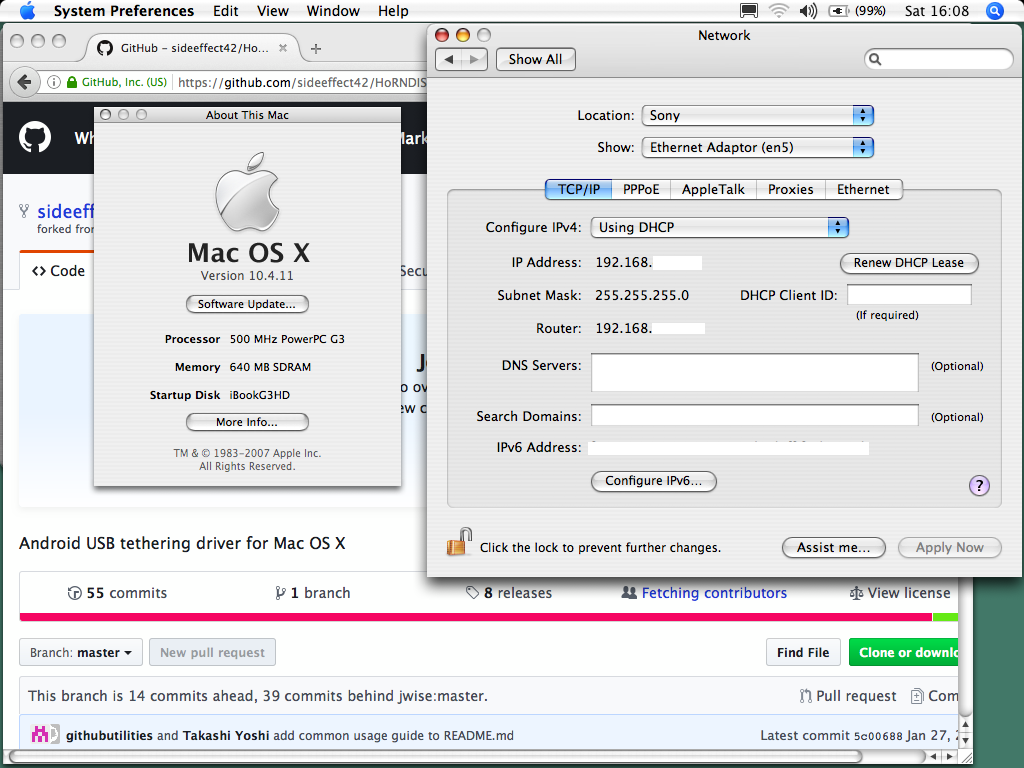Open the Wi-Fi AirPort status icon
1024x768 pixels.
(778, 11)
